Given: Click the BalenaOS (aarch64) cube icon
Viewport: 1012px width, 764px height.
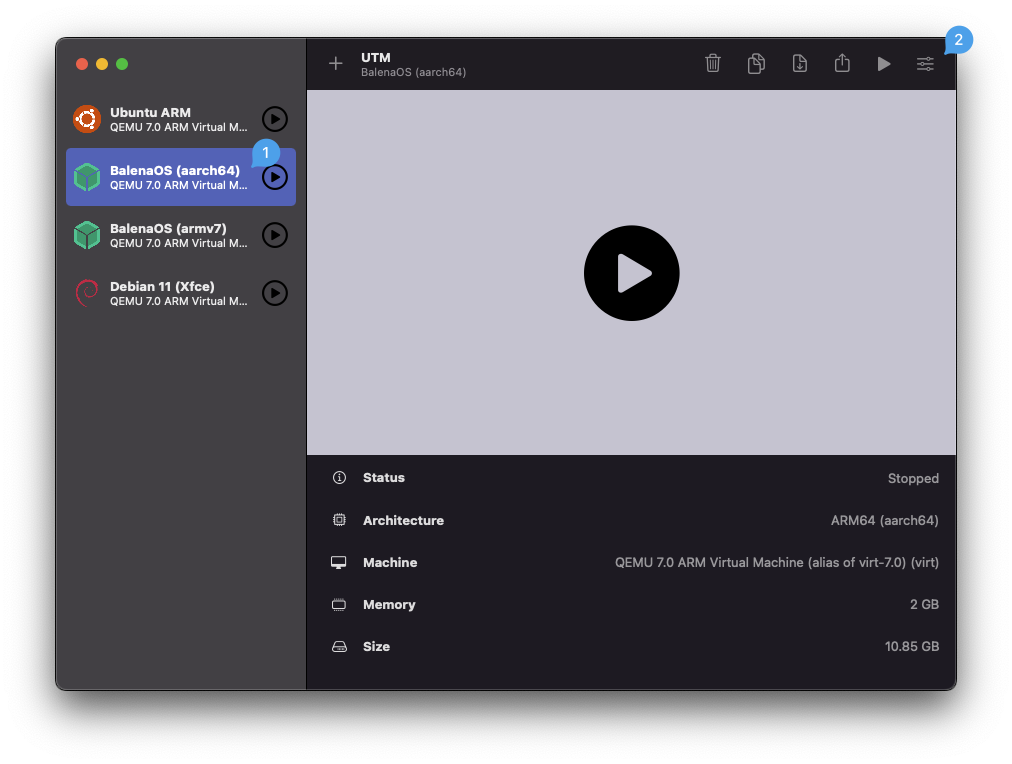Looking at the screenshot, I should (86, 177).
